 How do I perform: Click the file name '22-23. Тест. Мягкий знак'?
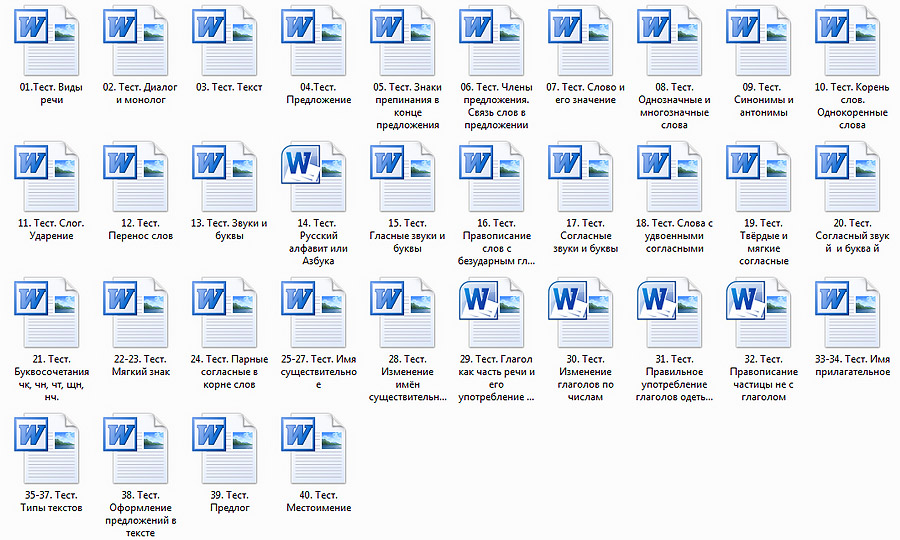pos(141,366)
